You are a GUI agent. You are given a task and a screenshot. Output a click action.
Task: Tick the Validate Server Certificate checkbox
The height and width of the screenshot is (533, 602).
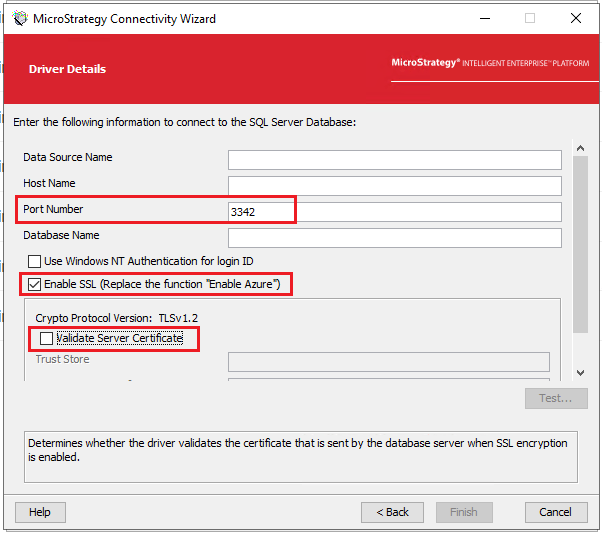tap(46, 339)
